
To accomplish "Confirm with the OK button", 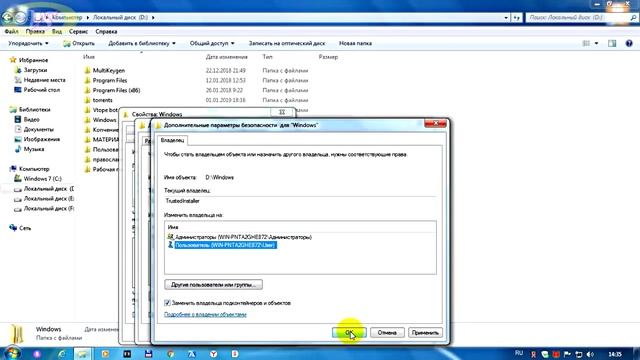I will point(349,333).
